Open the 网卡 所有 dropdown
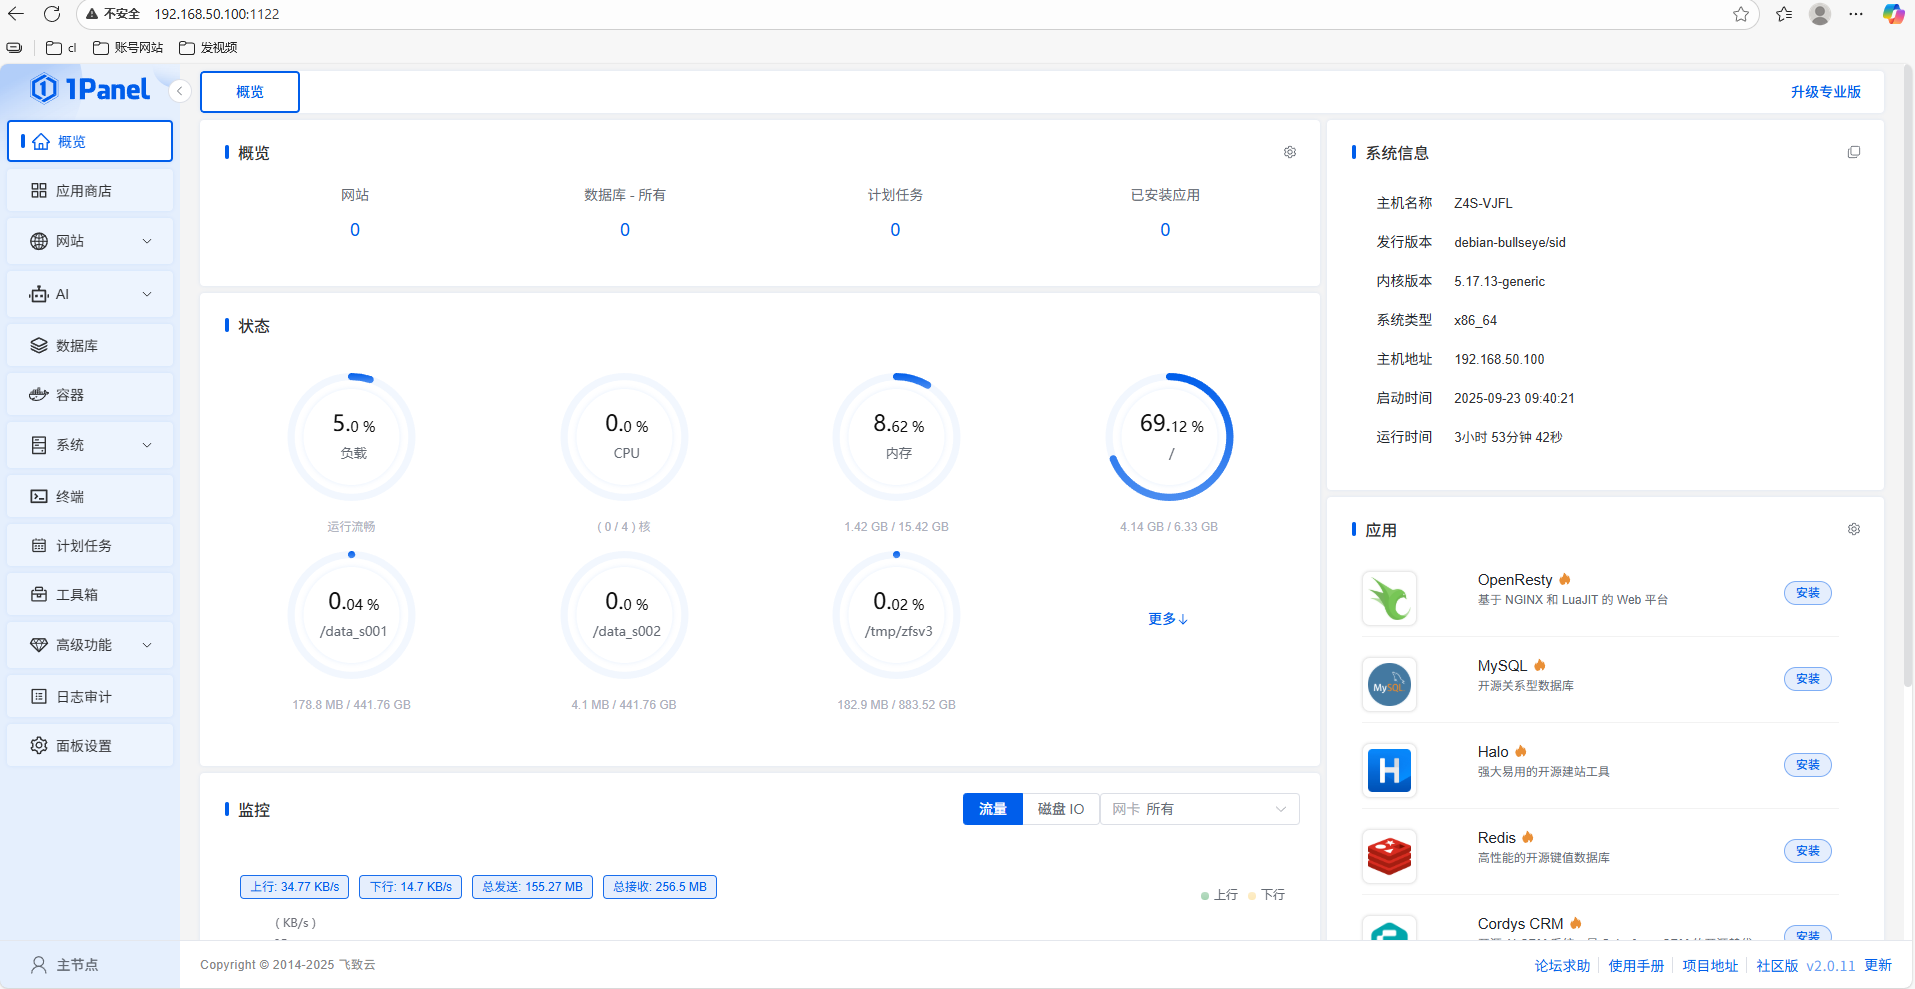Screen dimensions: 1915x989 [x=1199, y=809]
